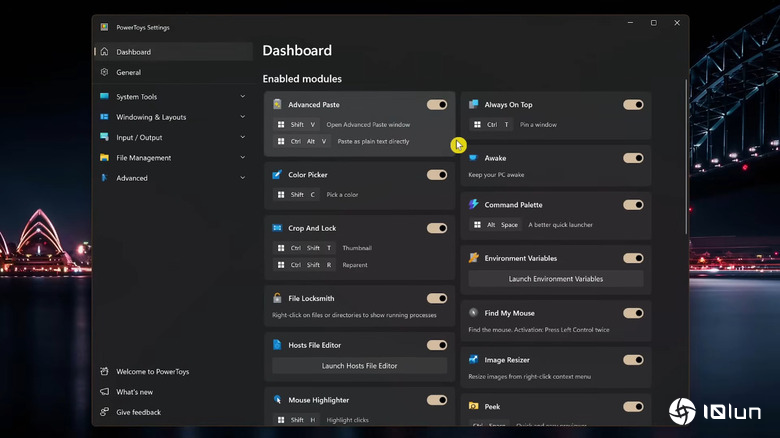Click Launch Environment Variables button

[555, 279]
